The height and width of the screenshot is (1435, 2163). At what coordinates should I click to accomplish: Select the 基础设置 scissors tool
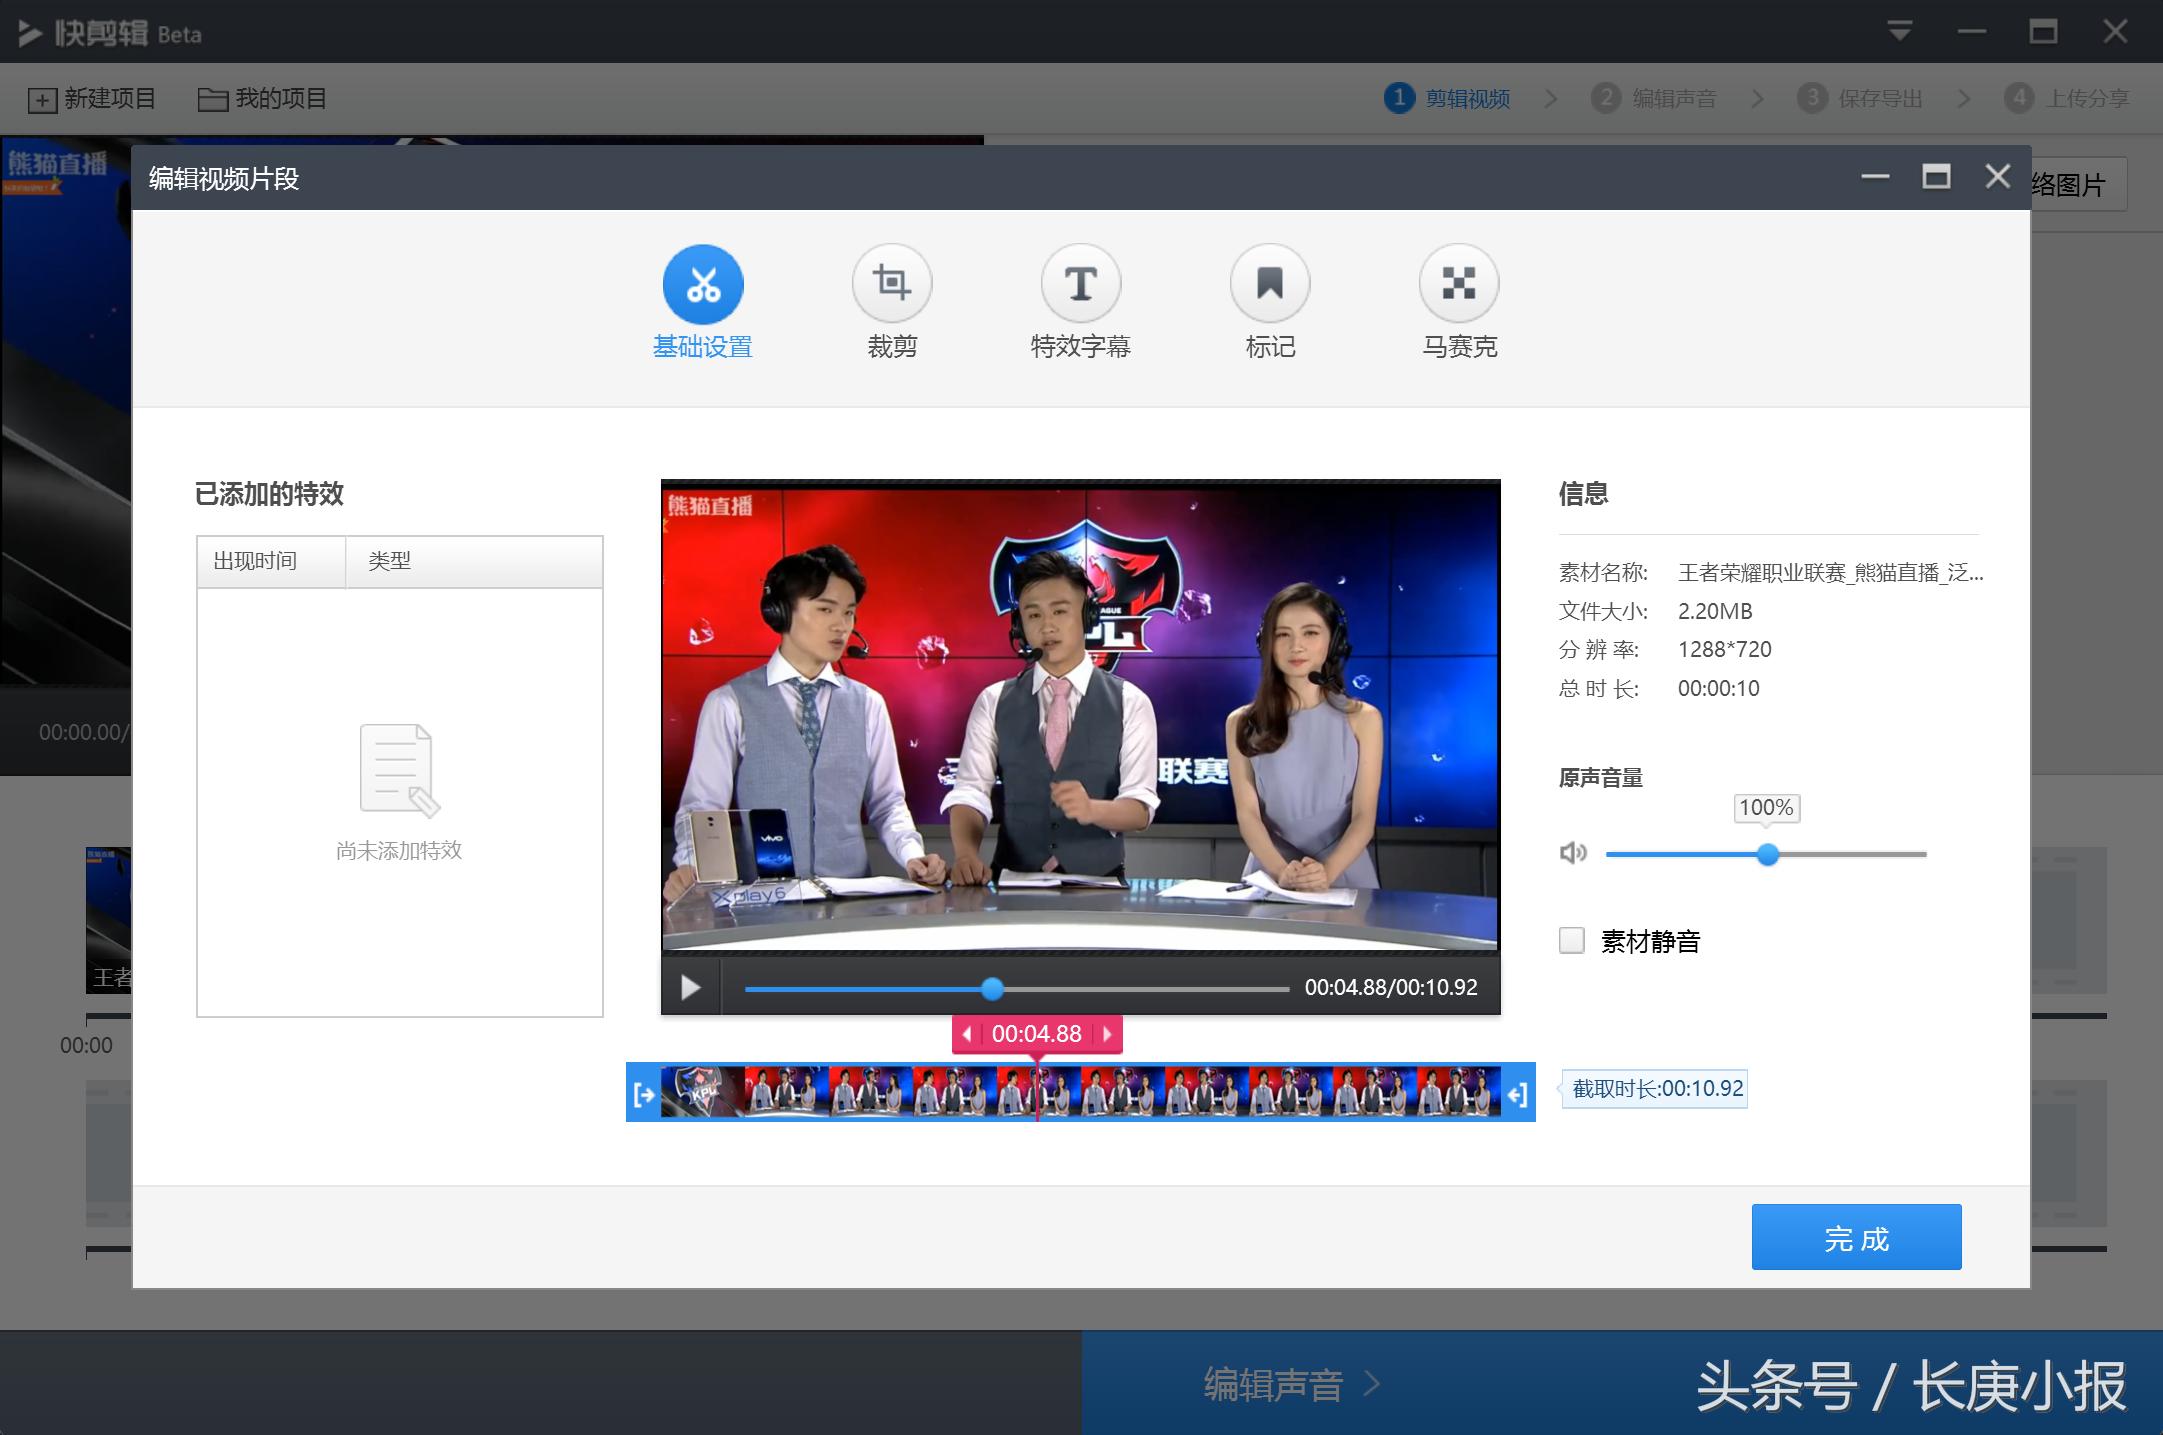[x=702, y=285]
